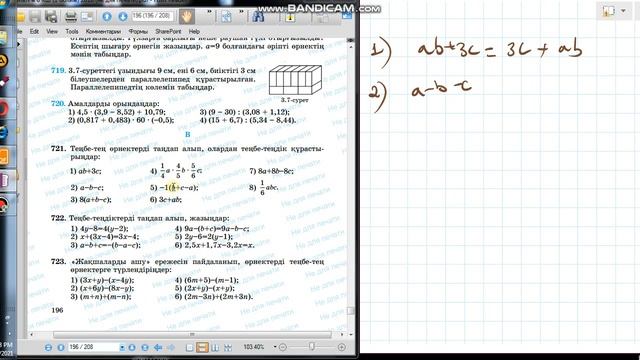Click last page button in bottom bar
Screen dimensions: 640x360
[x=144, y=347]
